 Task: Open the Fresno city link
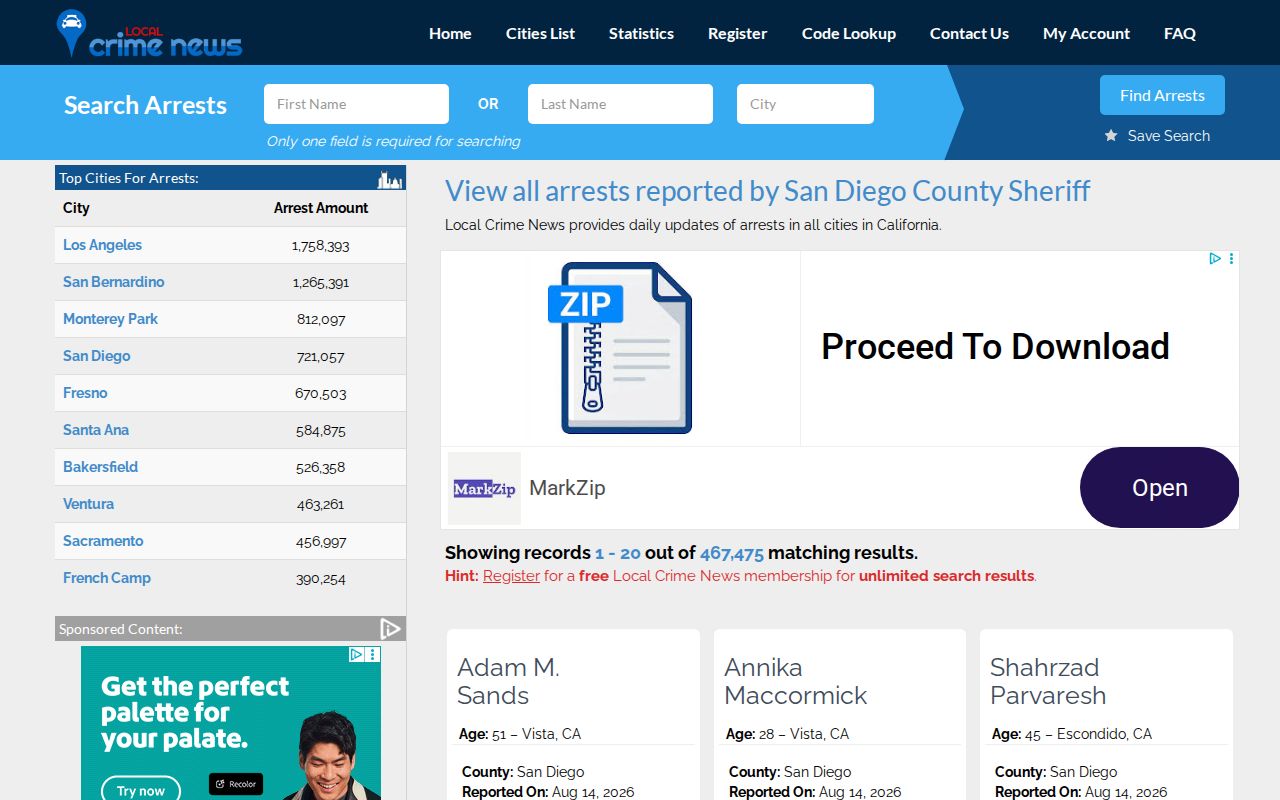[85, 393]
